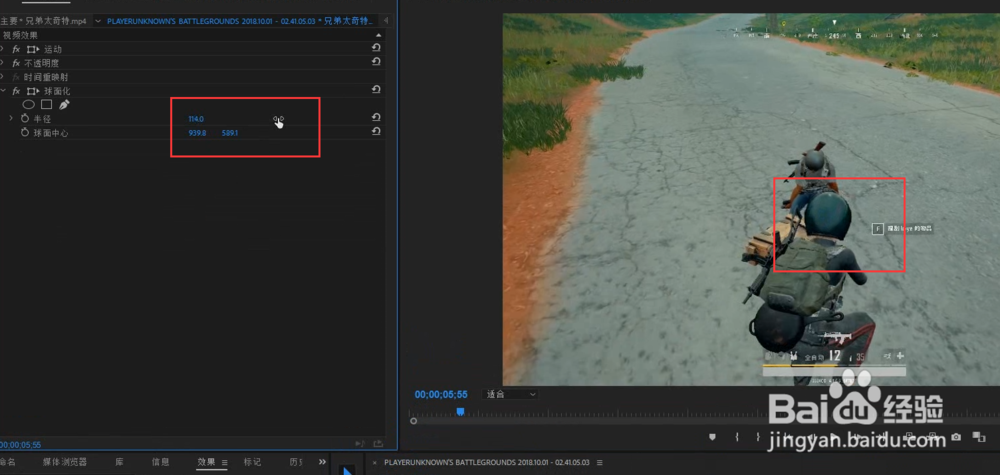Reset the 运动 effect
This screenshot has width=1000, height=475.
376,48
